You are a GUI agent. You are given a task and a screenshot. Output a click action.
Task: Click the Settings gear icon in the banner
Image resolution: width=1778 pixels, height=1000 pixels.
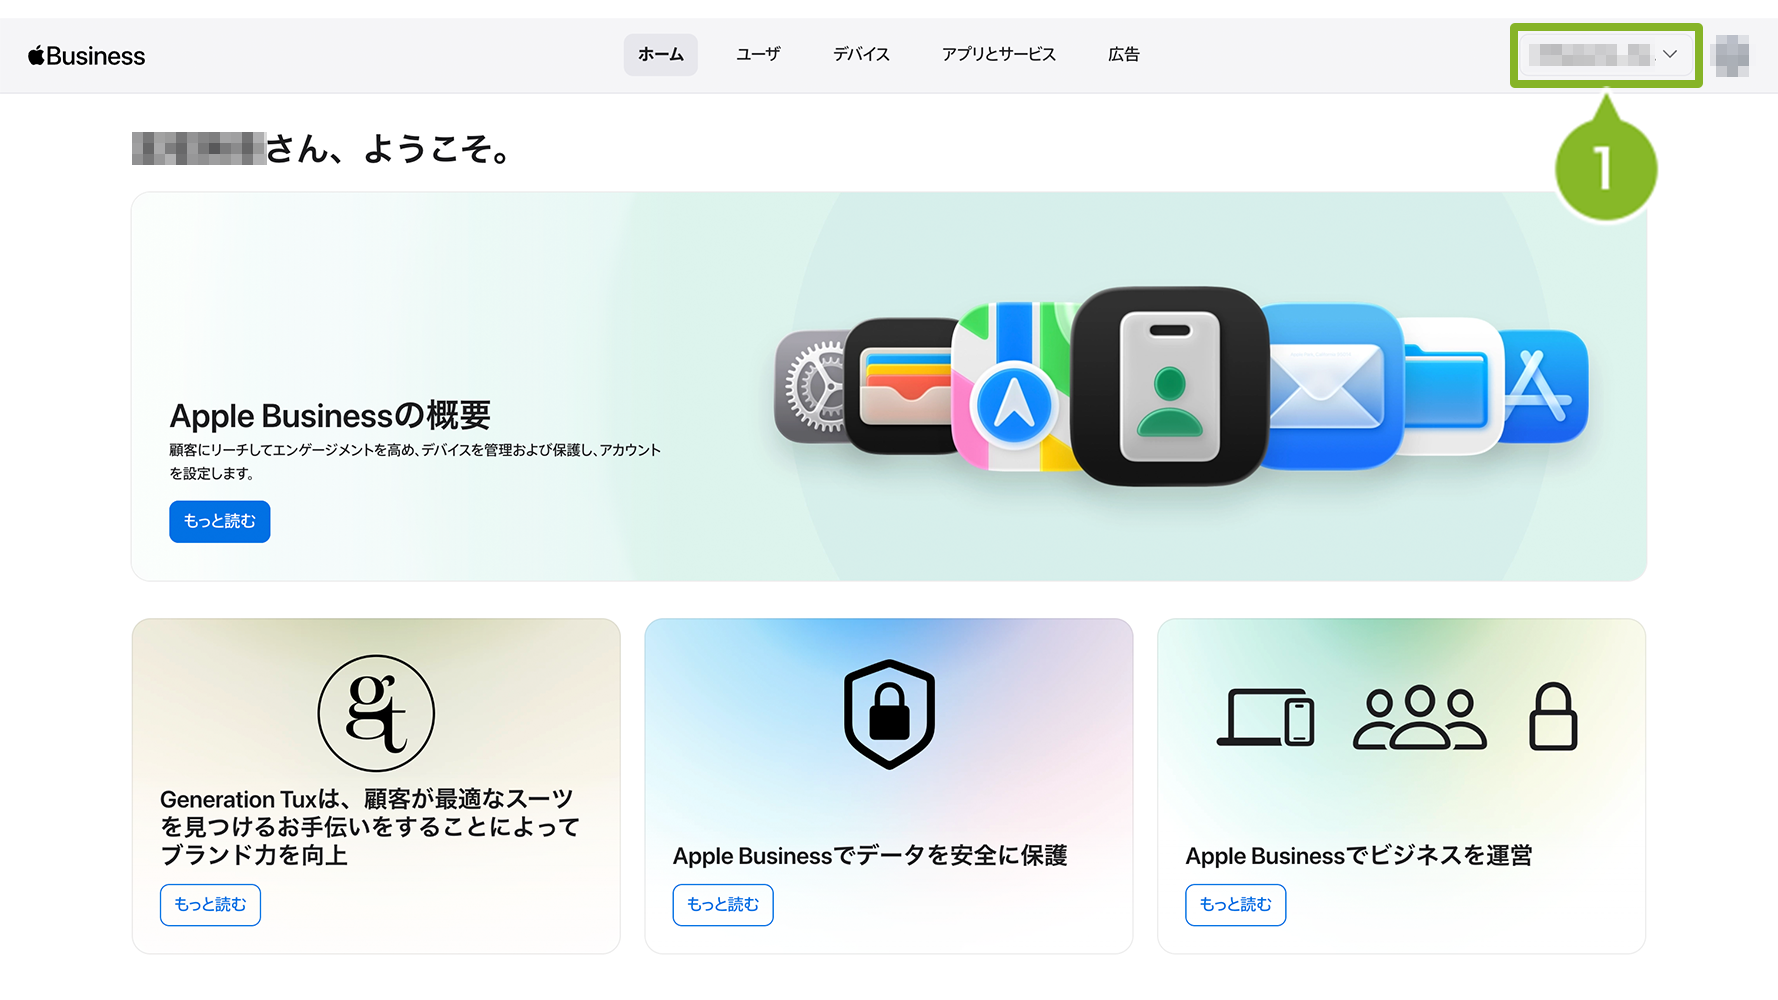(x=812, y=386)
